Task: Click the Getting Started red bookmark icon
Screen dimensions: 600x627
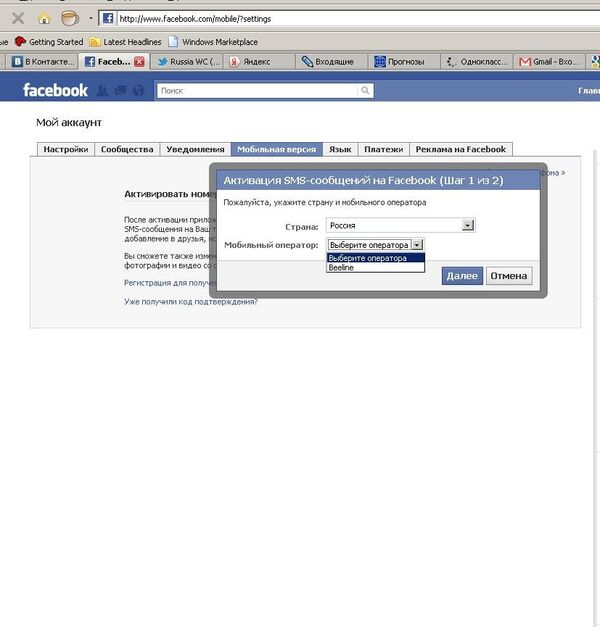Action: [x=20, y=41]
